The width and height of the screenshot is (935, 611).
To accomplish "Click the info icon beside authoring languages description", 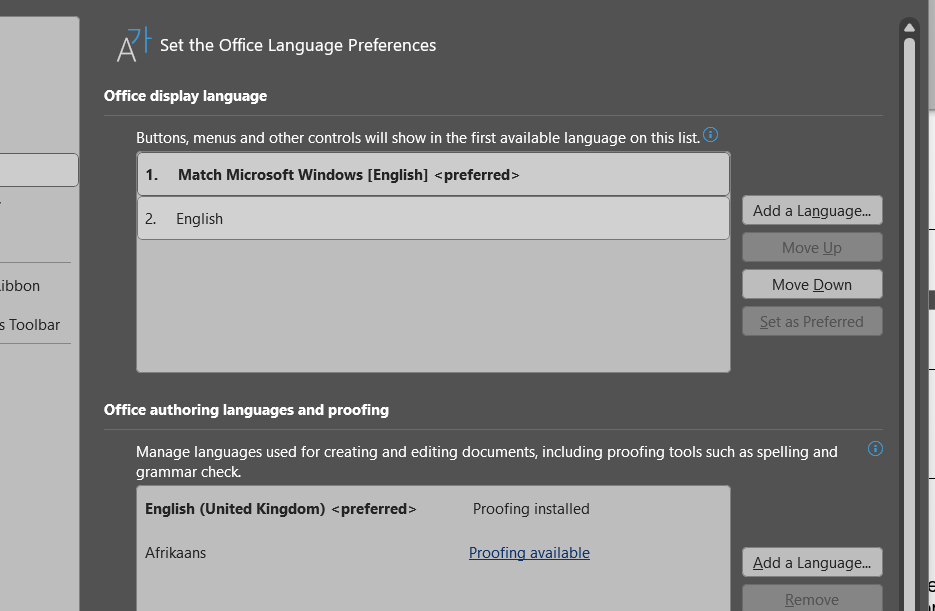I will [875, 448].
